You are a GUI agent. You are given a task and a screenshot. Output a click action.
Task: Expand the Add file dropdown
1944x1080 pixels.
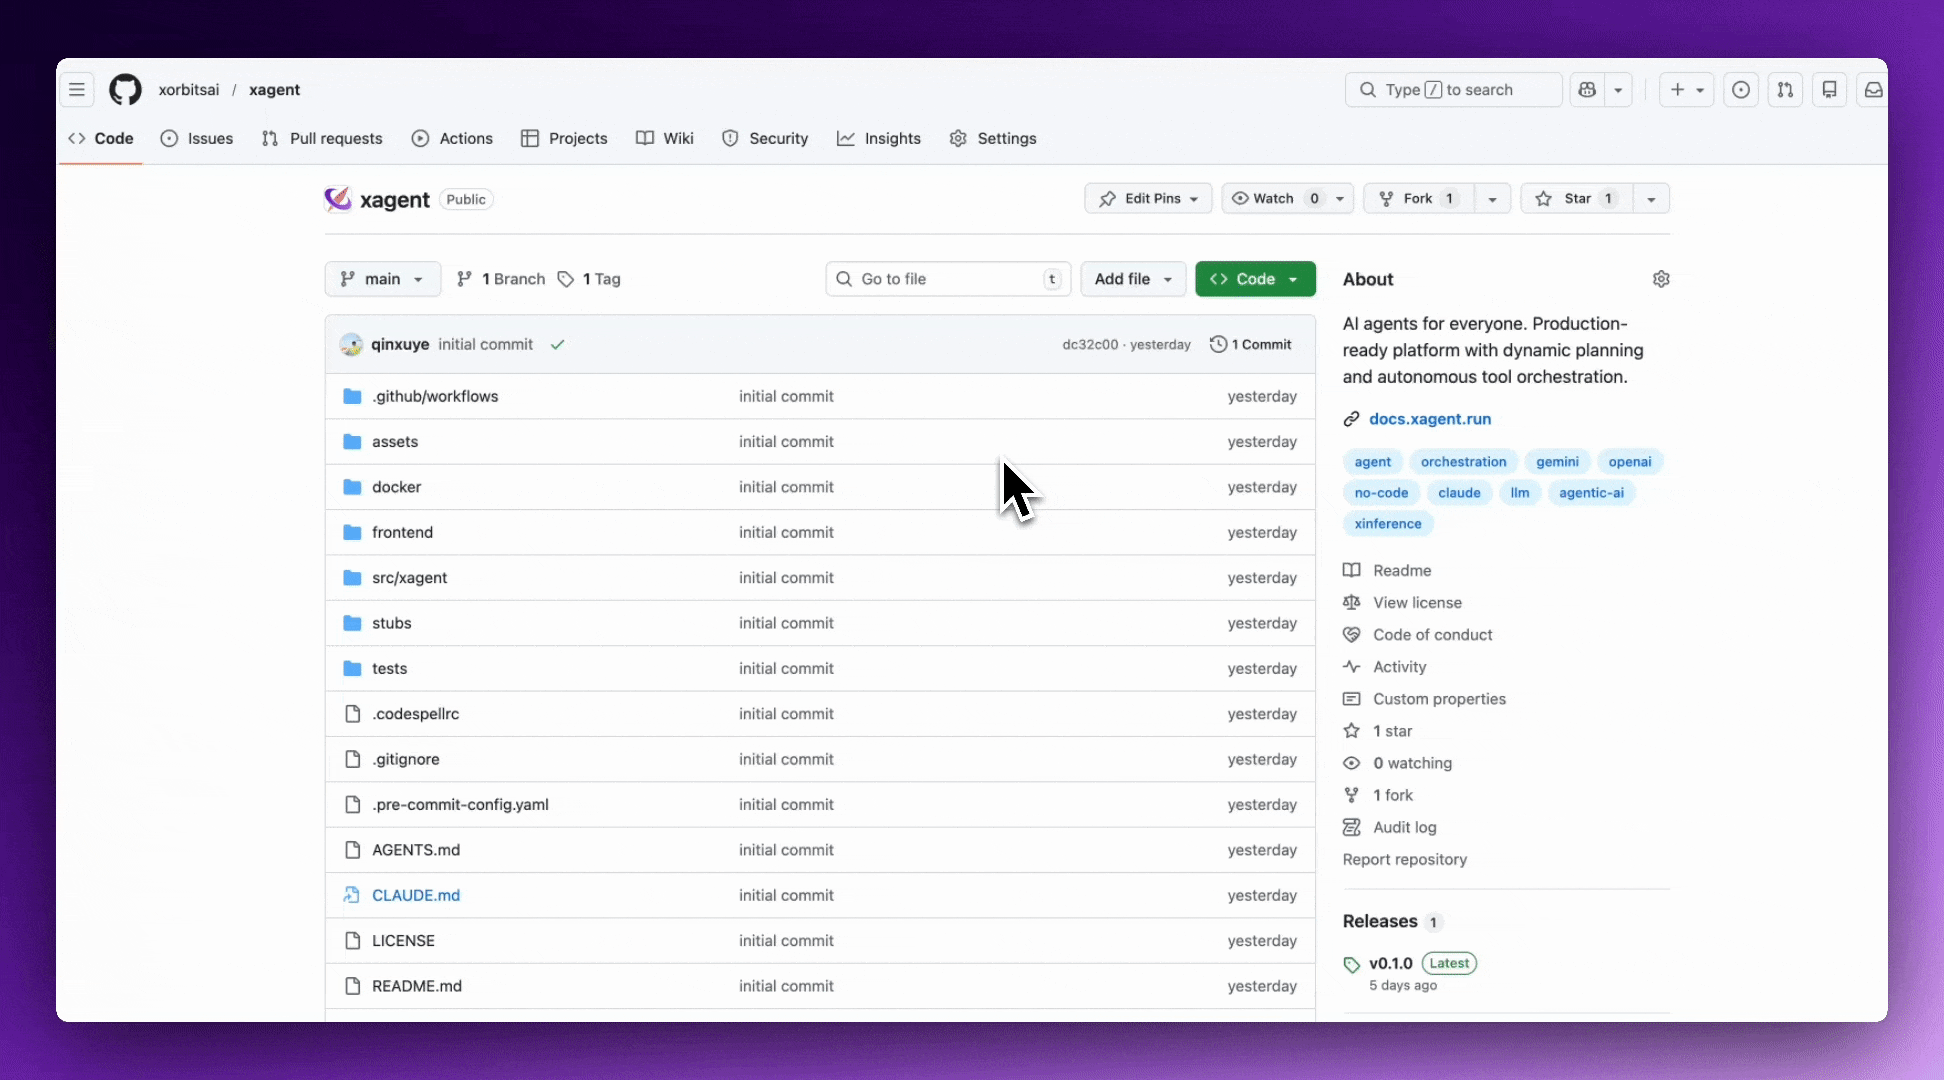click(1133, 279)
